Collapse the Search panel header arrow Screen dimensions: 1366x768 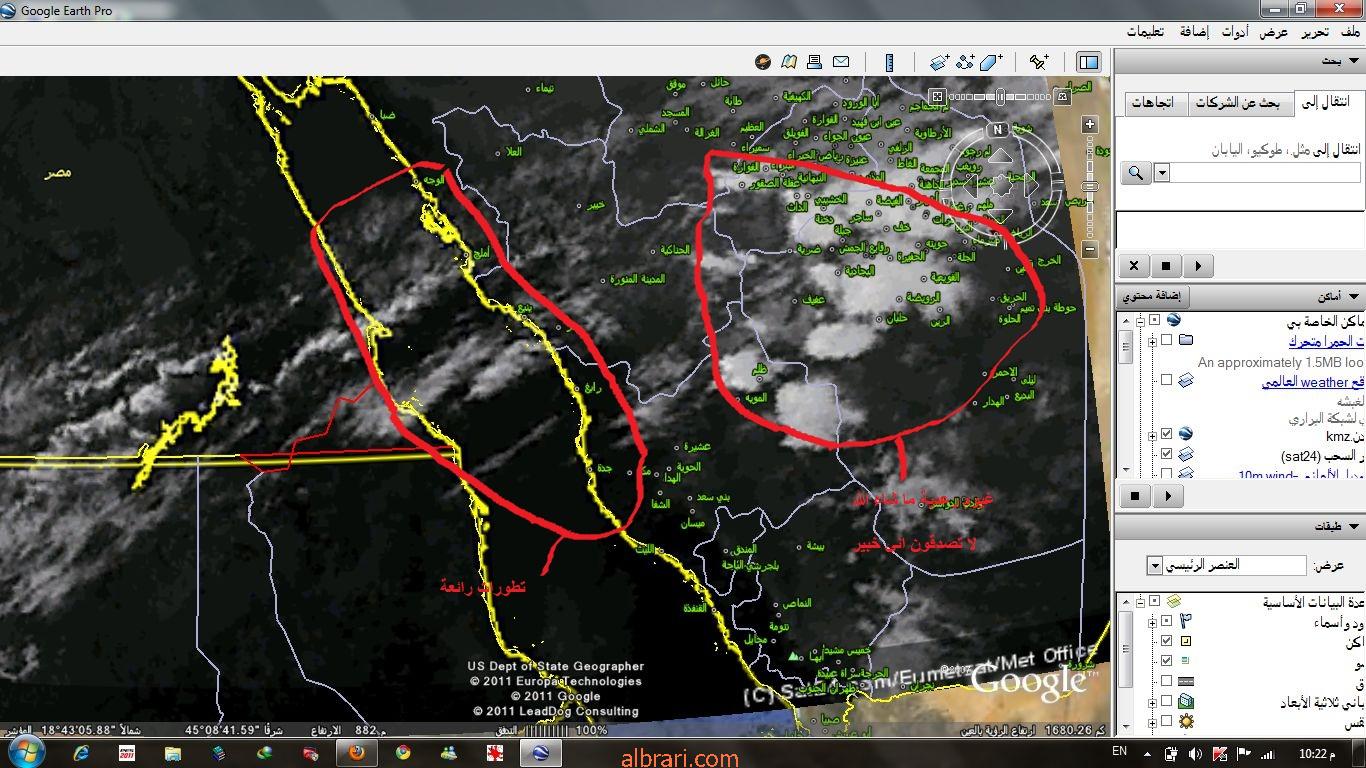[1355, 62]
